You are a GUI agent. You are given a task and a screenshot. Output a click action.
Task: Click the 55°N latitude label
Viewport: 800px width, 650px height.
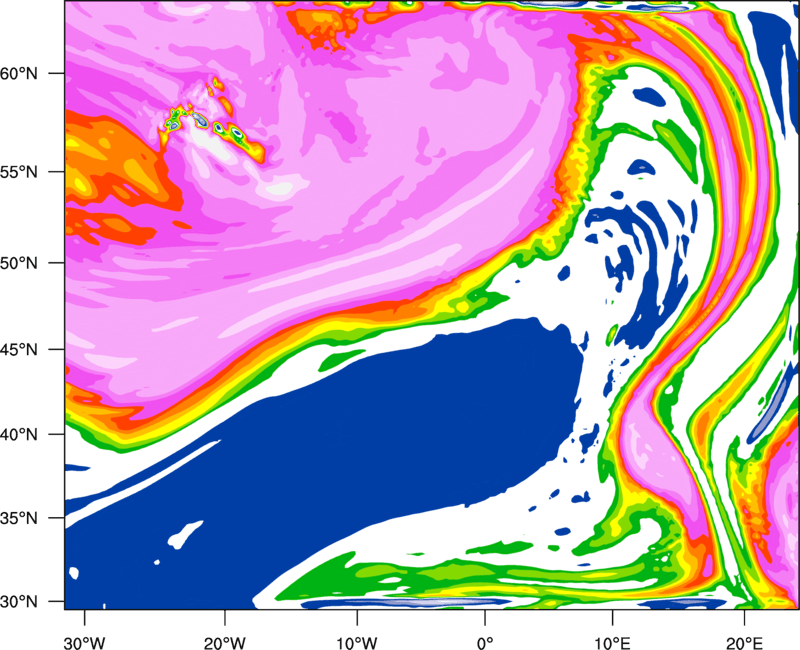19,172
